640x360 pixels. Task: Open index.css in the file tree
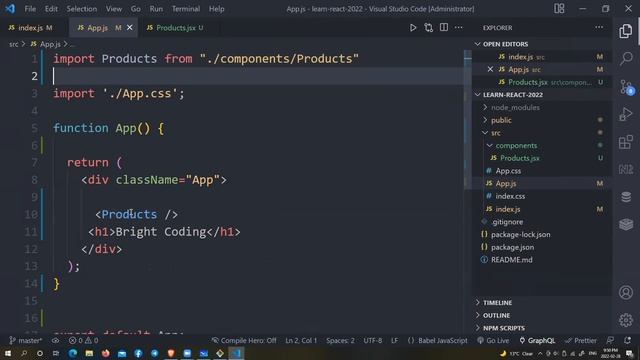510,196
